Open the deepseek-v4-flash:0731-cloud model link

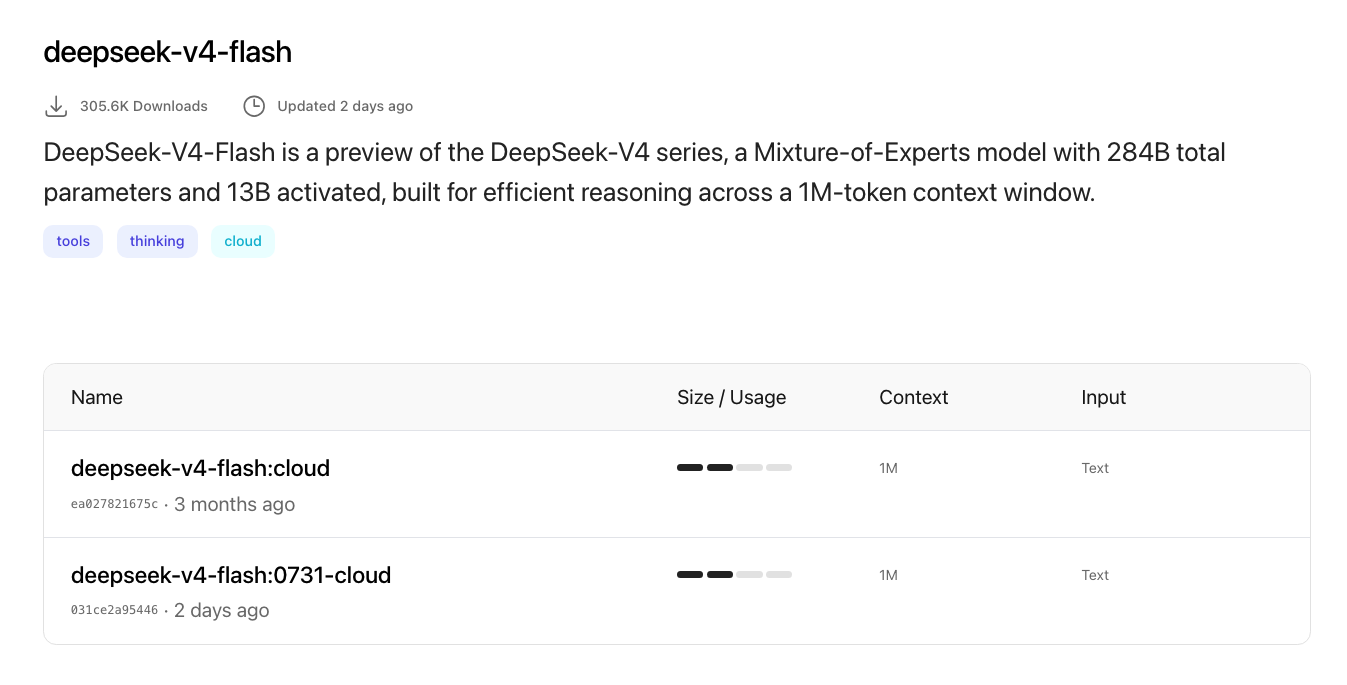231,575
